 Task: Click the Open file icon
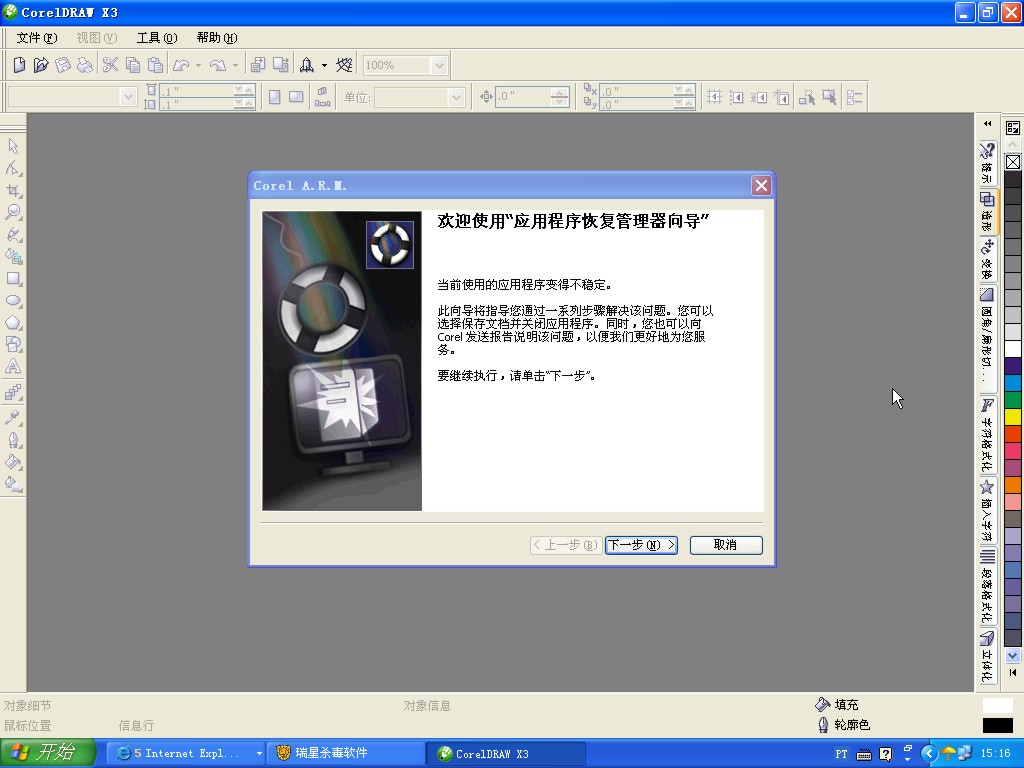40,65
